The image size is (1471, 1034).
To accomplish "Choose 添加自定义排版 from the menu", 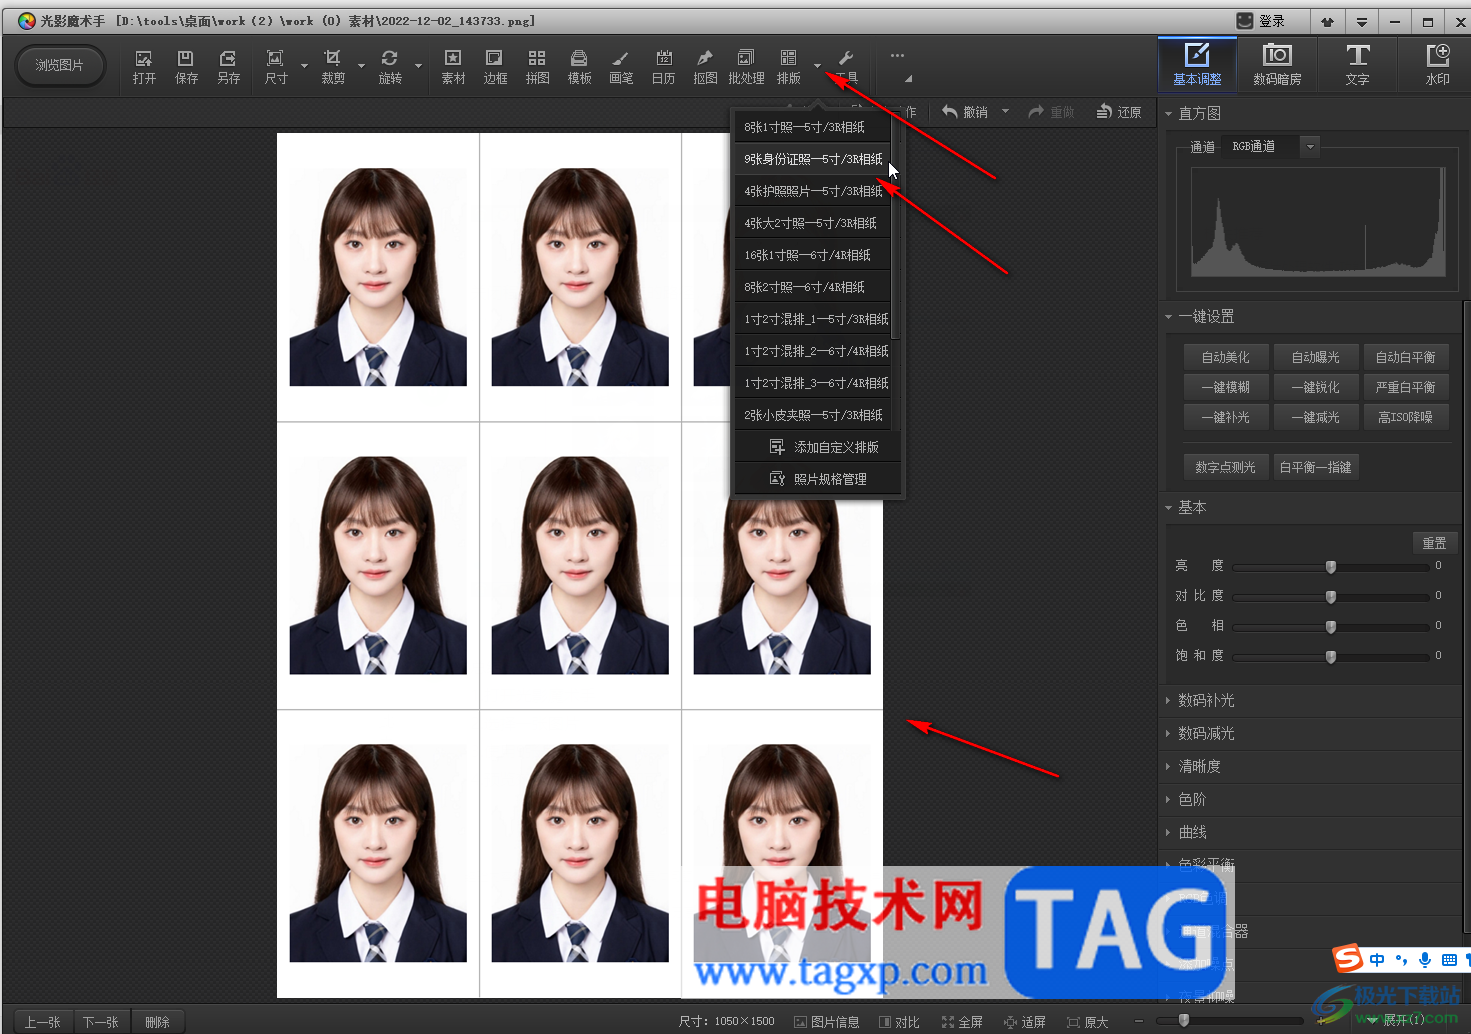I will tap(818, 447).
